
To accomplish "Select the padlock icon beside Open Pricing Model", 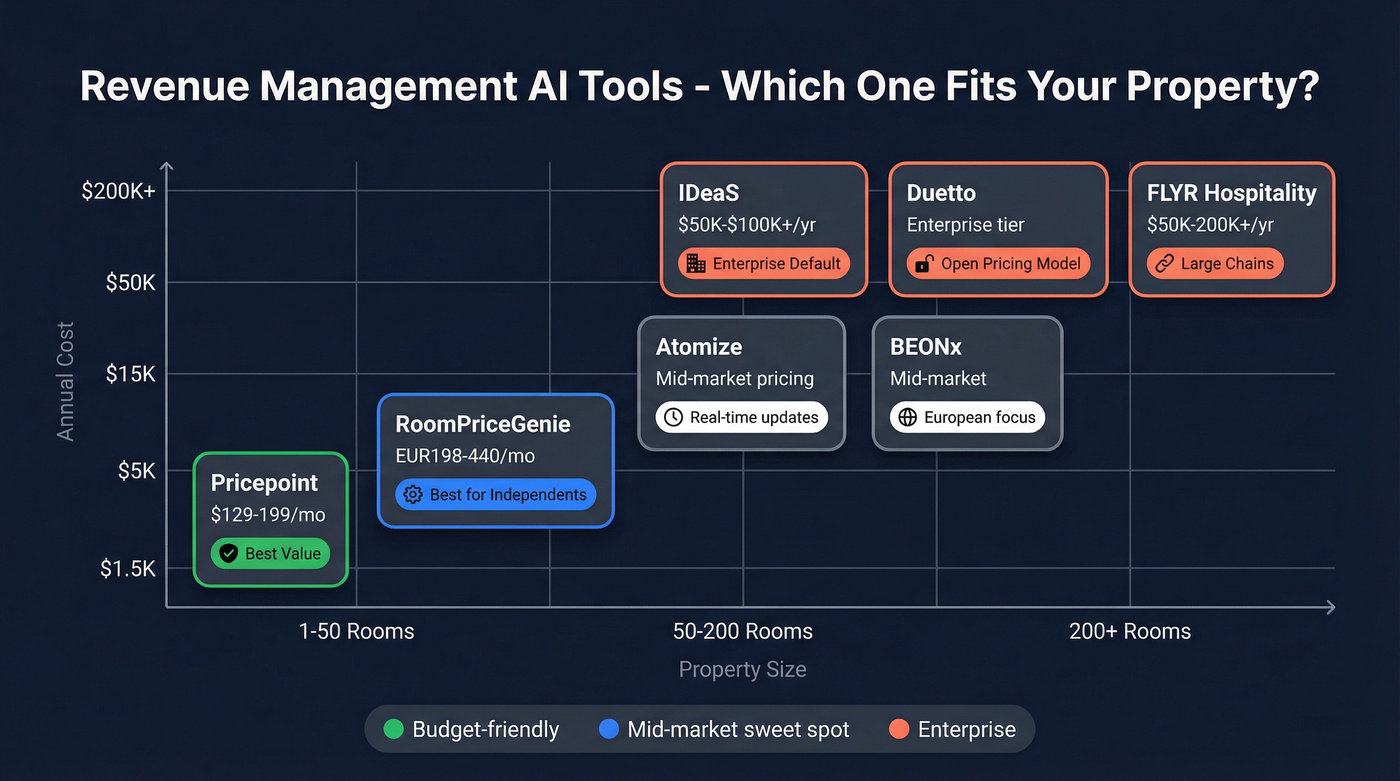I will click(924, 264).
